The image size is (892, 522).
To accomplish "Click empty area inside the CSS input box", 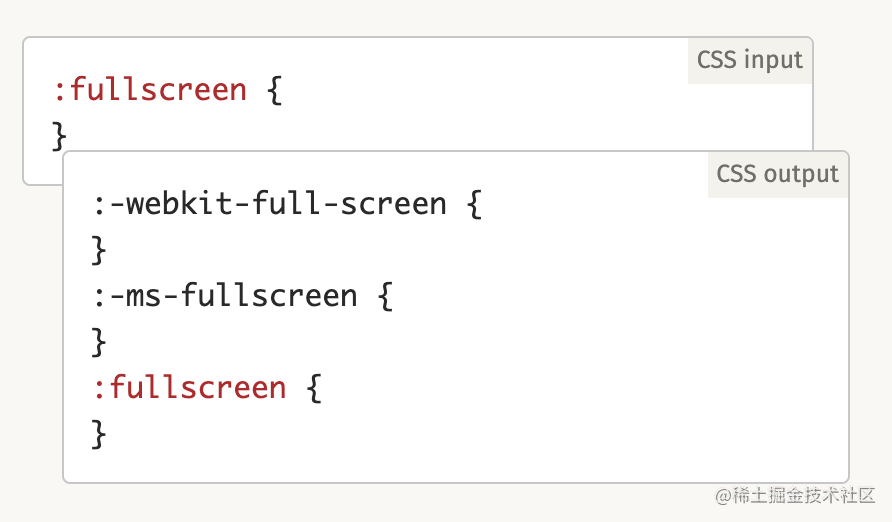I will (x=455, y=114).
